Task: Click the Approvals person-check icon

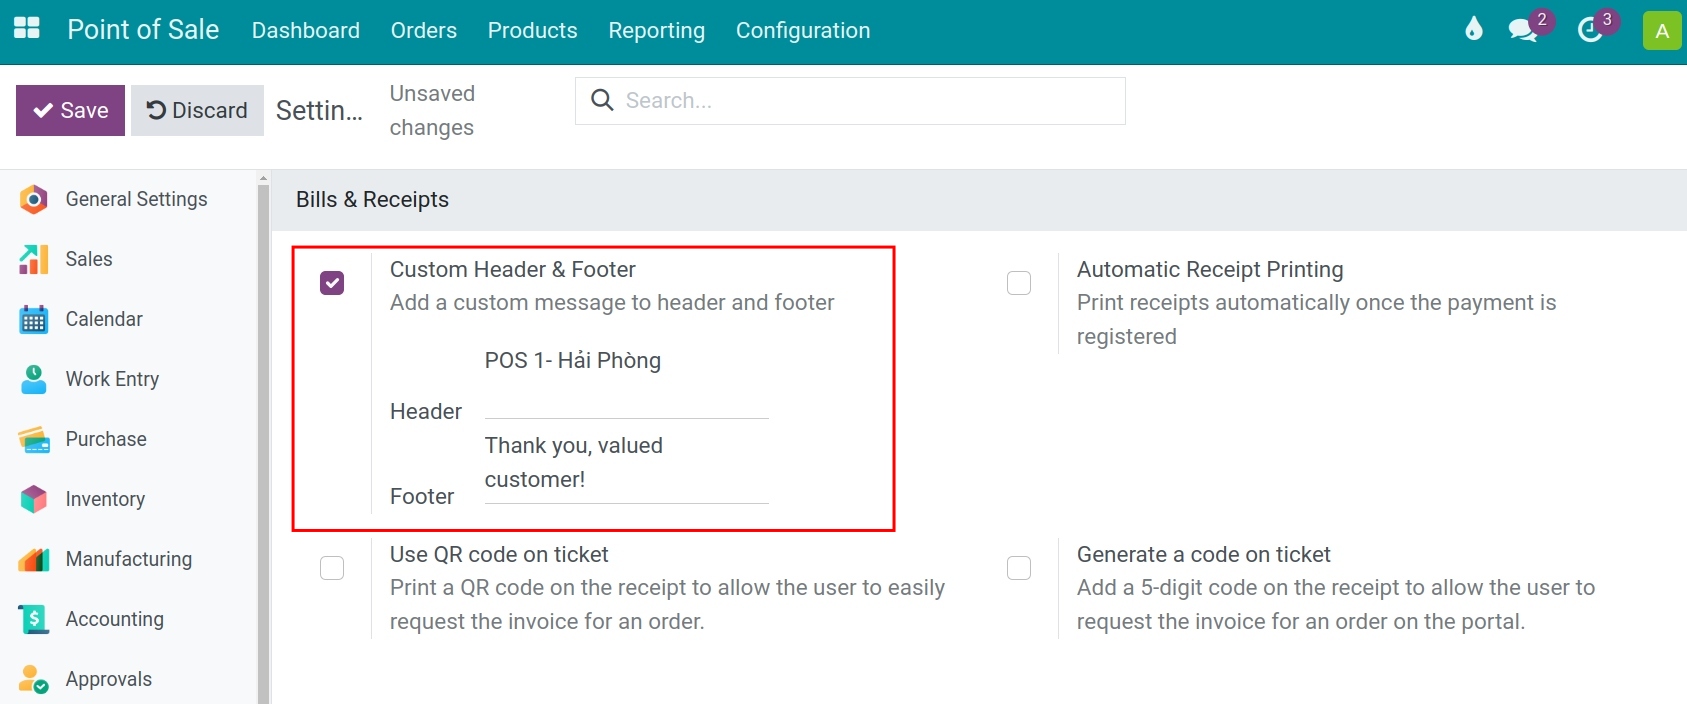Action: point(34,679)
